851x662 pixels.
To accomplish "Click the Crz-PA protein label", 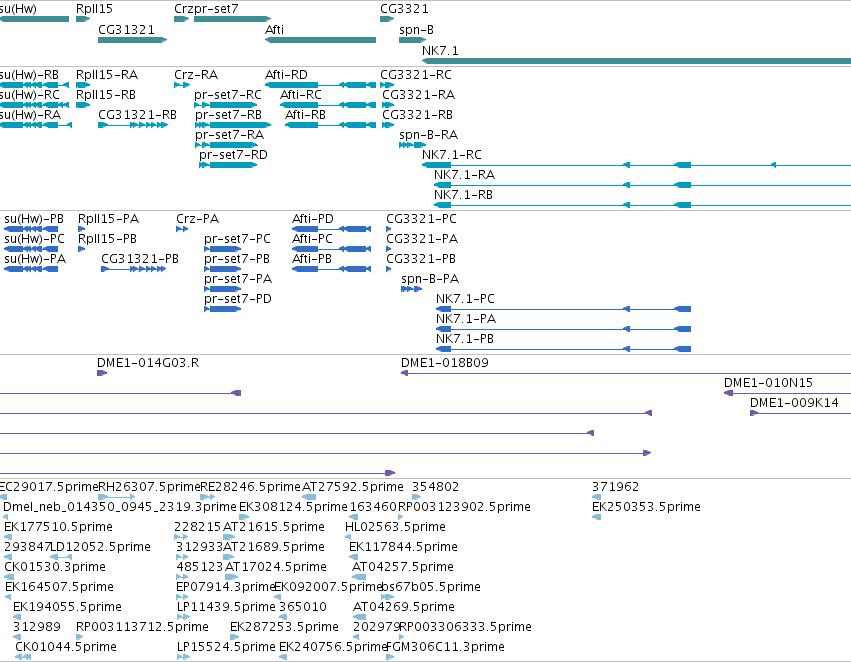I will pos(198,219).
